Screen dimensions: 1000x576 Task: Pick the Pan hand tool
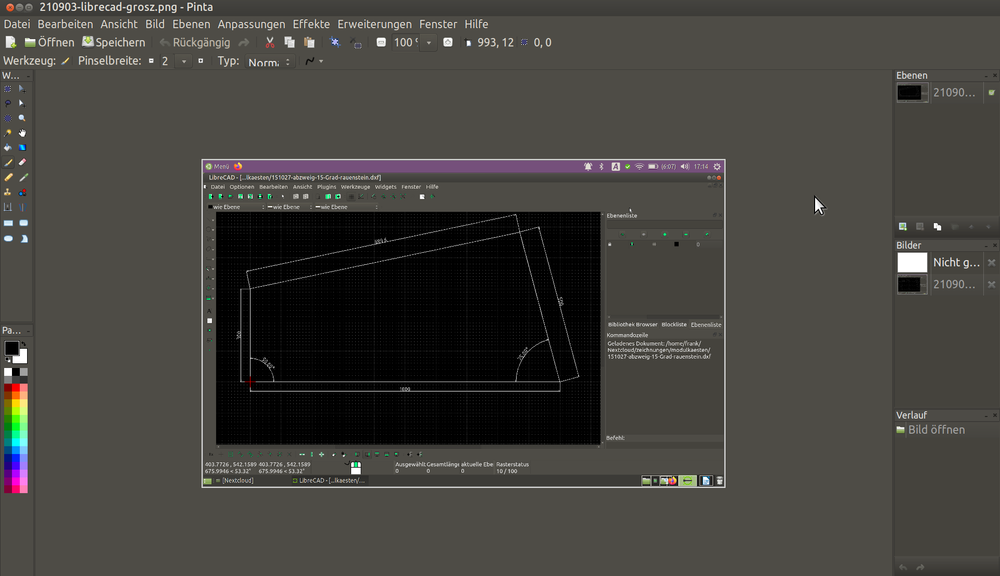(x=22, y=132)
